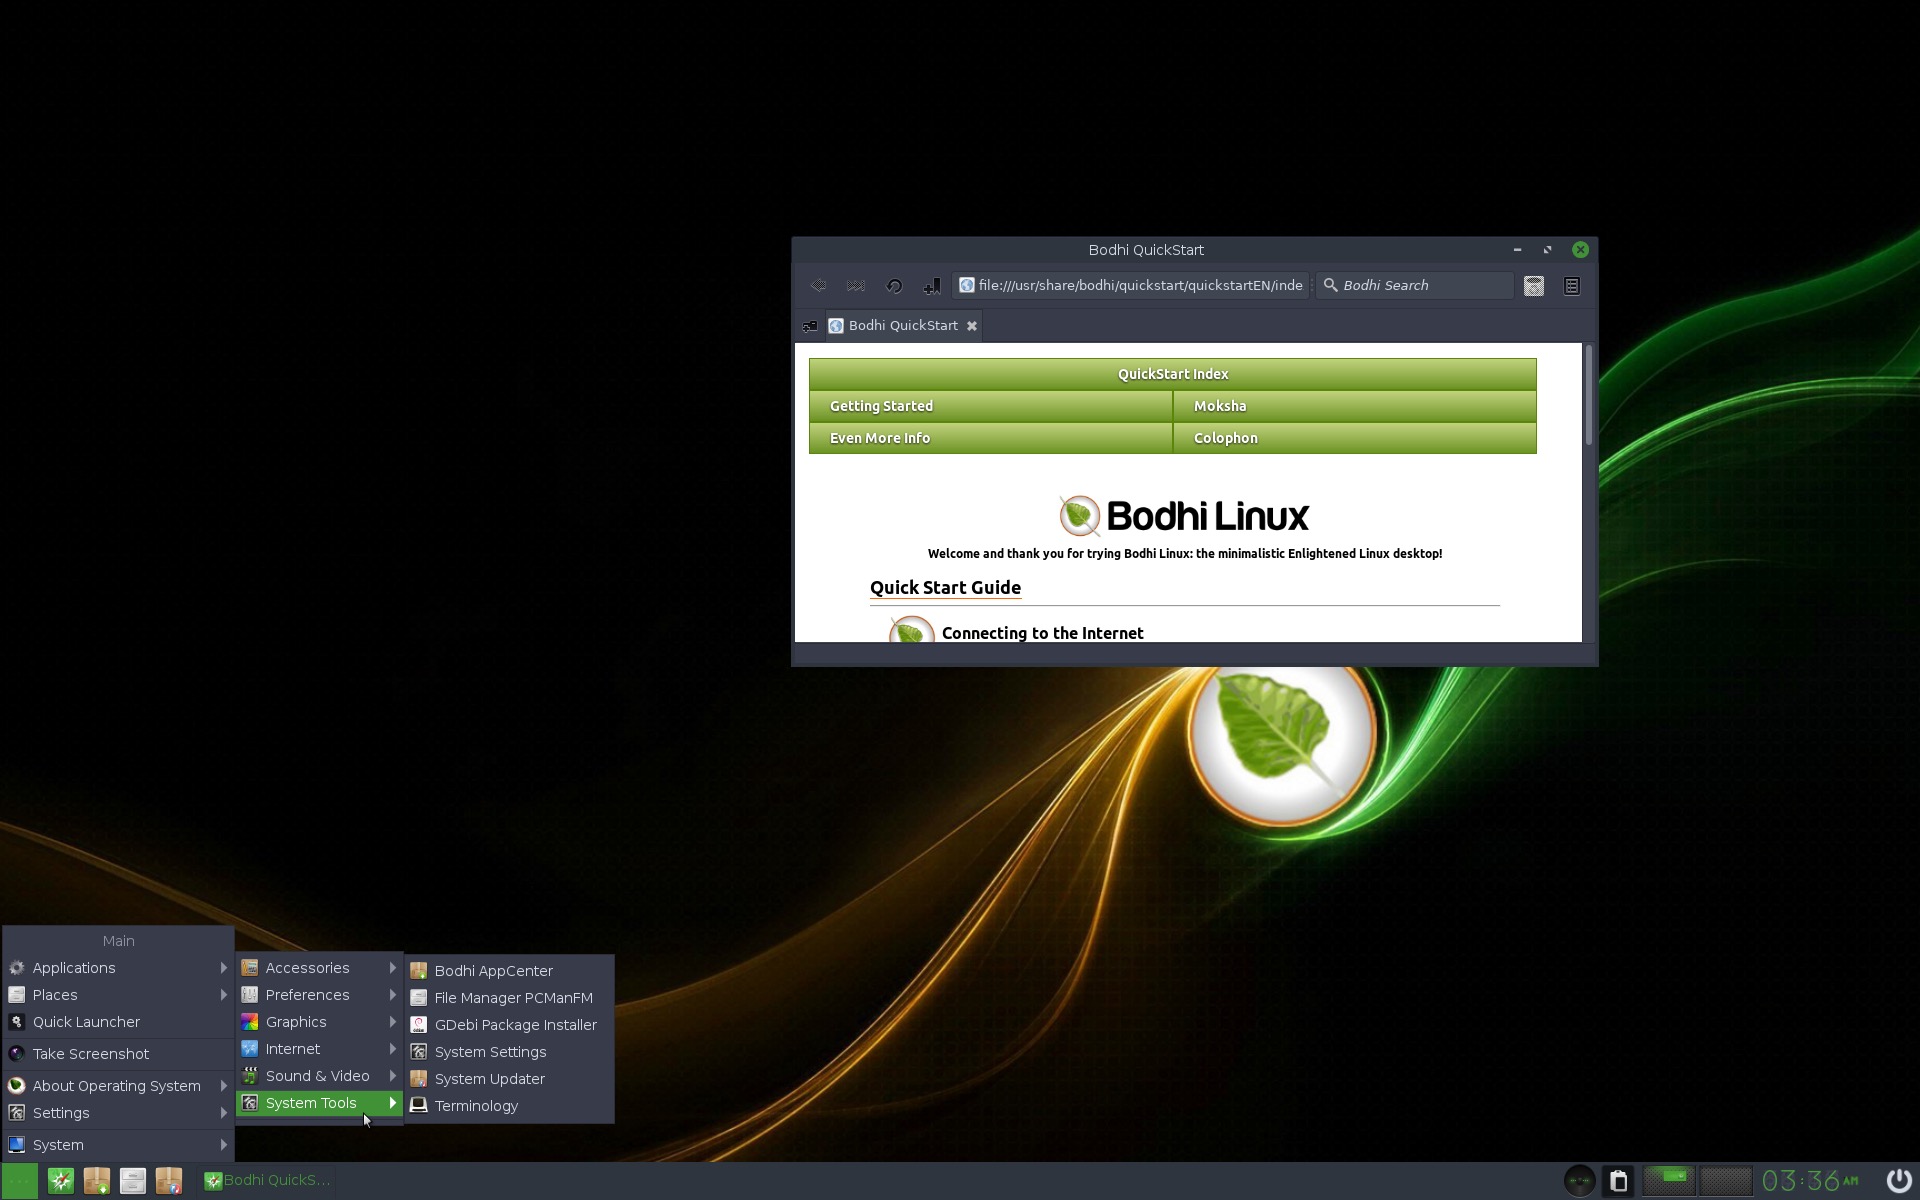Open the System entry in Main menu
Image resolution: width=1920 pixels, height=1200 pixels.
click(118, 1145)
